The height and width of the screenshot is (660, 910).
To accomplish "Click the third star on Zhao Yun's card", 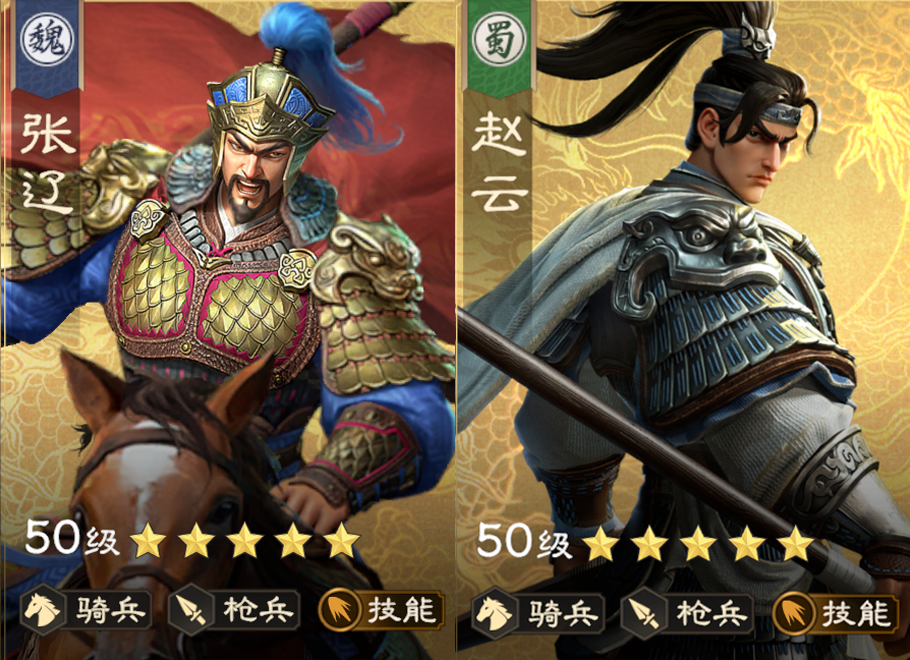I will pos(698,543).
